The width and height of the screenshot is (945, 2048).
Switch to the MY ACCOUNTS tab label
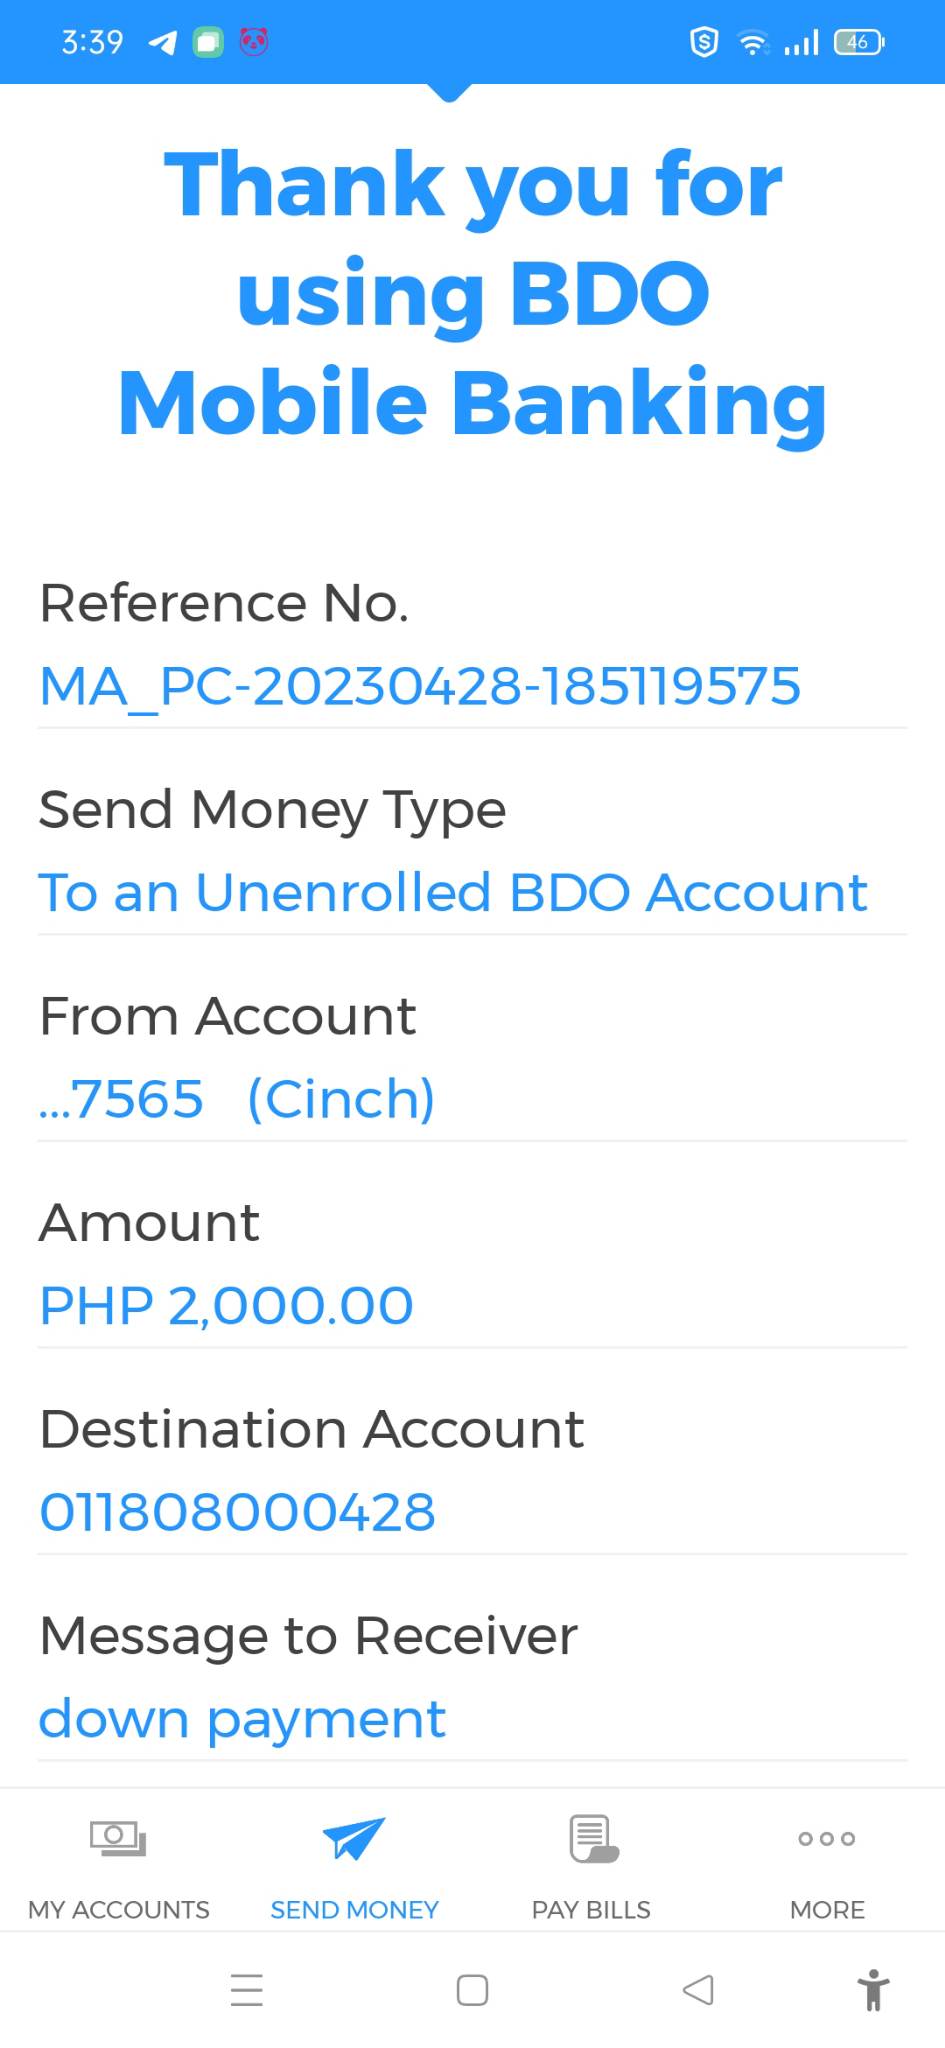click(118, 1910)
